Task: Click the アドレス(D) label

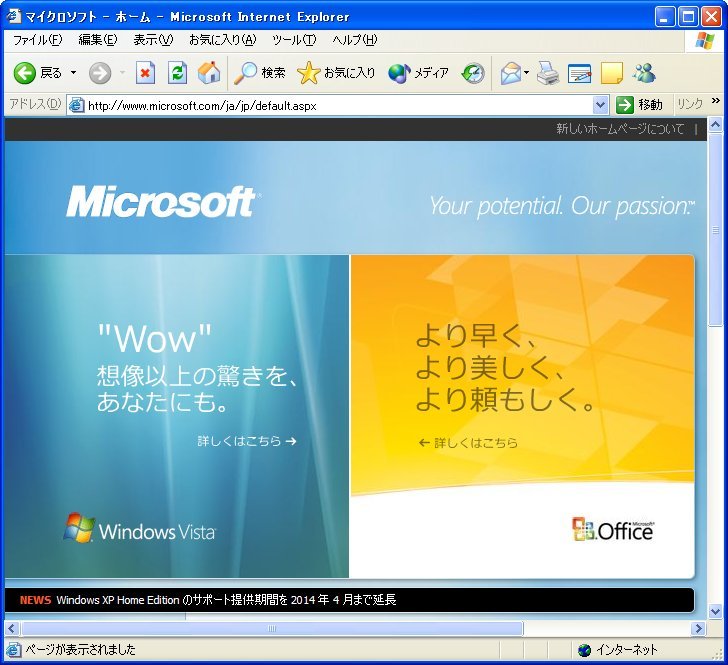Action: [x=35, y=104]
